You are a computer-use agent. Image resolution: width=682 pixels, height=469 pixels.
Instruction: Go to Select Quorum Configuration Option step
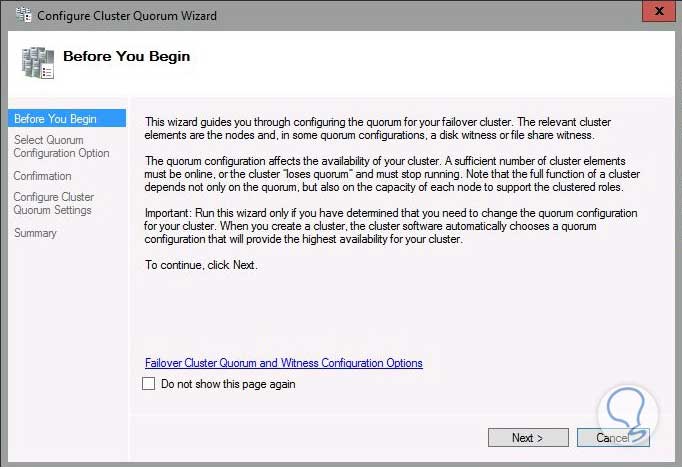click(61, 147)
